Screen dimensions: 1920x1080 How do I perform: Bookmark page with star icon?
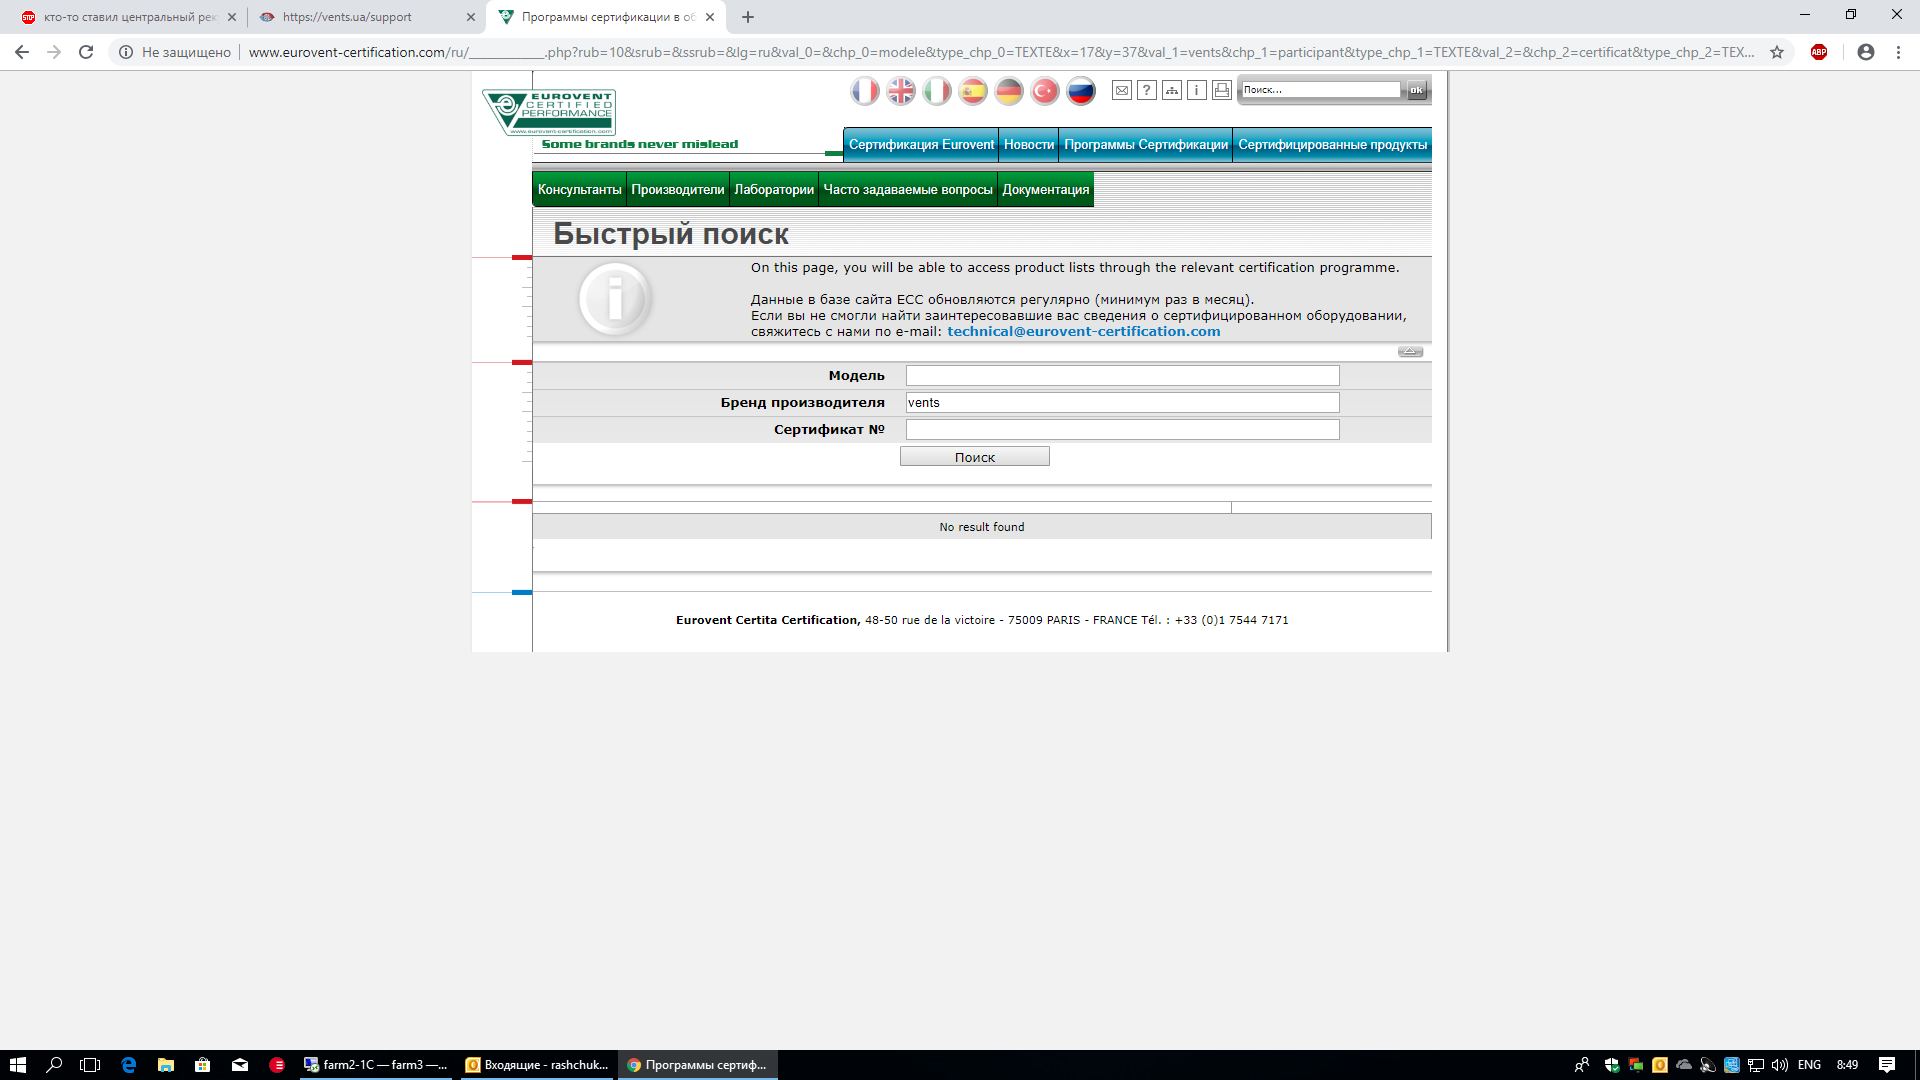1777,52
